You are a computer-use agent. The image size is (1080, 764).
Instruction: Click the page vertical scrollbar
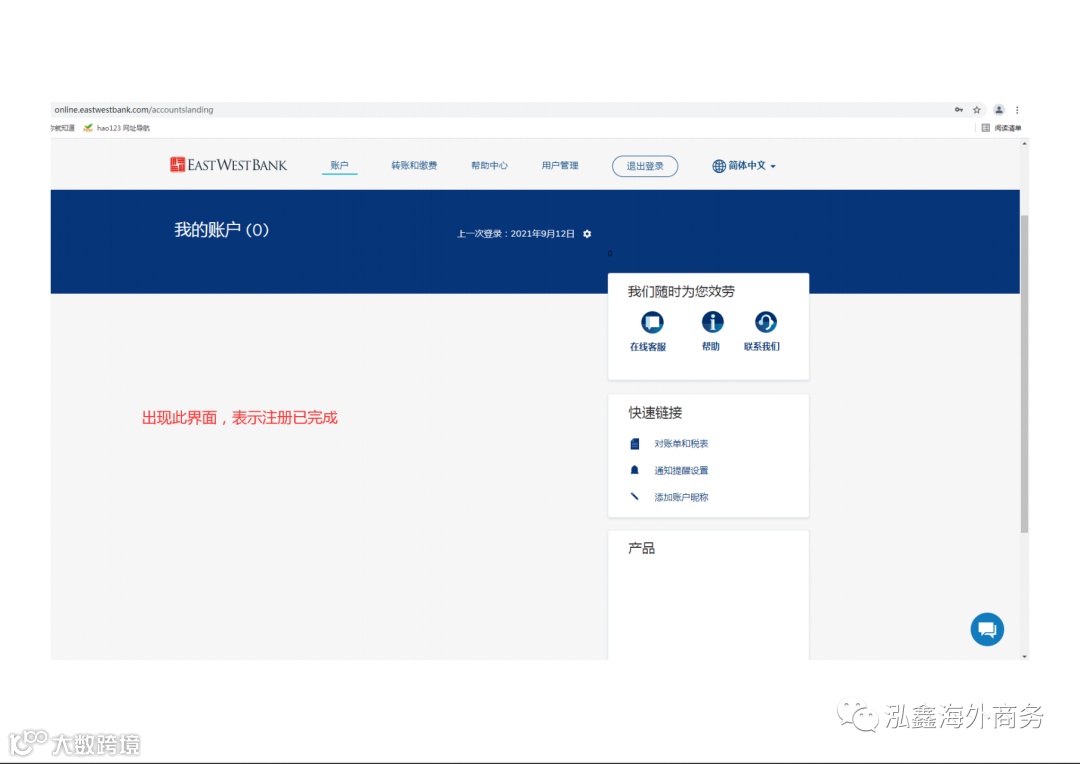click(x=1024, y=374)
